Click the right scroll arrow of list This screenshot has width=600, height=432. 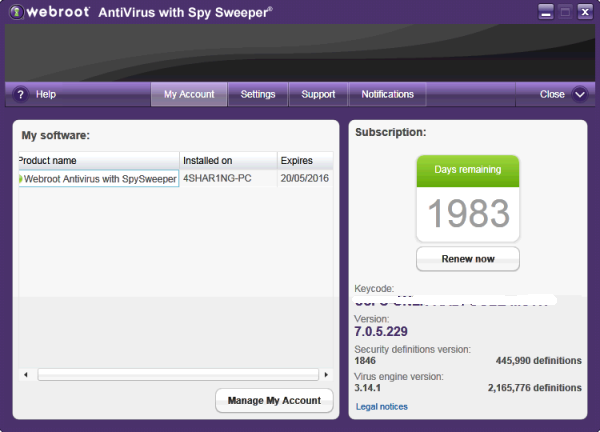click(x=327, y=375)
